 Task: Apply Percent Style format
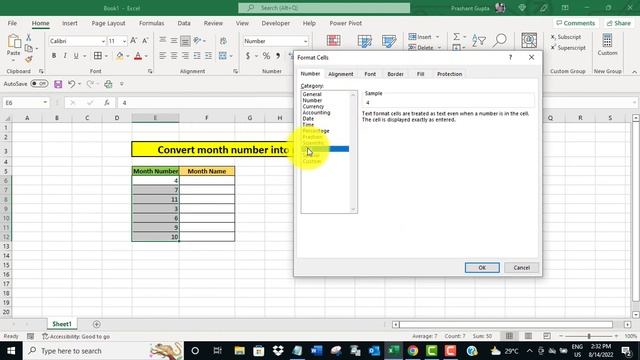(x=266, y=56)
